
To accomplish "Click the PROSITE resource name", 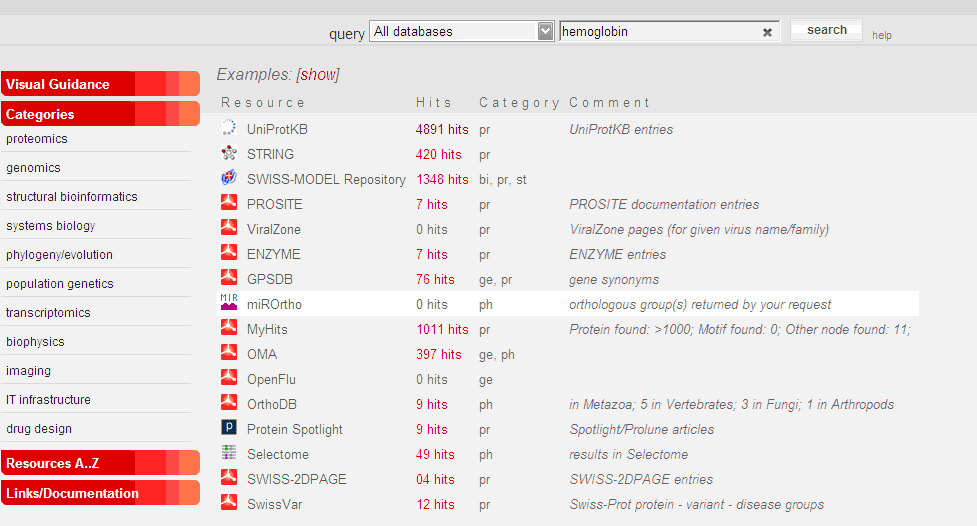I will point(275,204).
